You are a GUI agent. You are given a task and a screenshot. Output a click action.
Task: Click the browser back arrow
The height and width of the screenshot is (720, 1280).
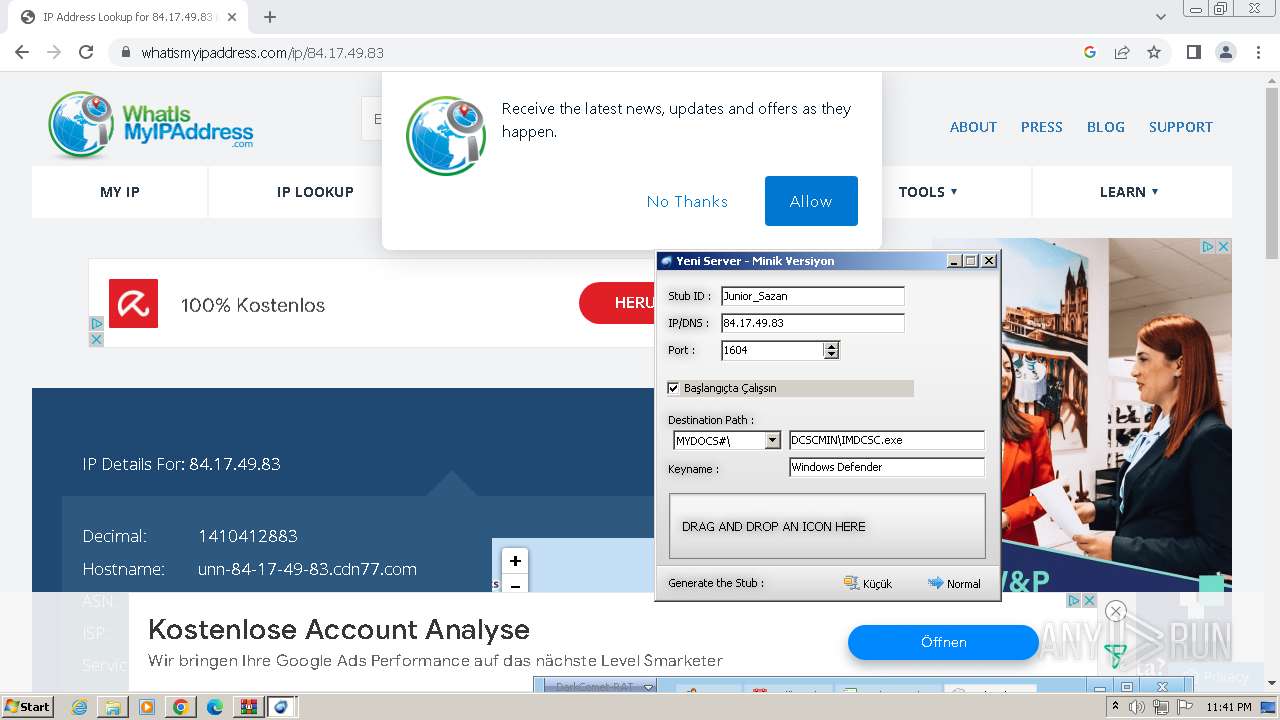pos(22,52)
